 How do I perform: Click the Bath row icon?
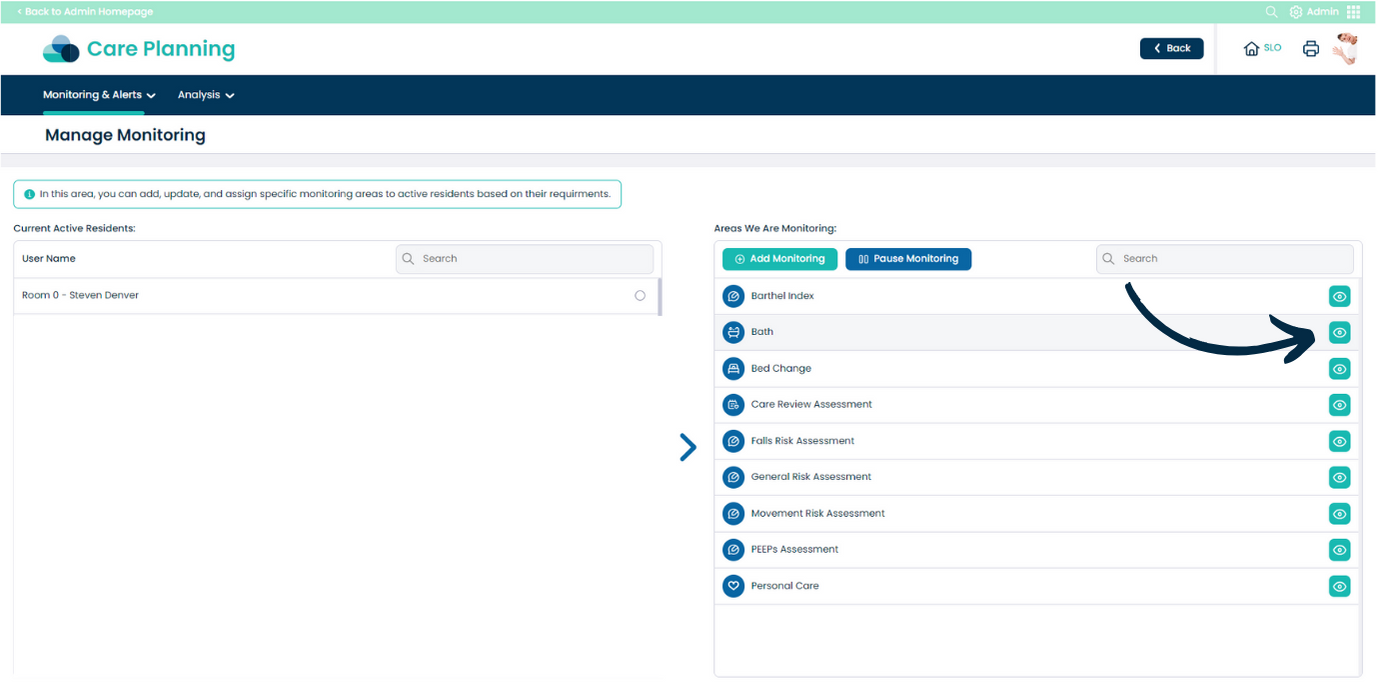pos(734,332)
